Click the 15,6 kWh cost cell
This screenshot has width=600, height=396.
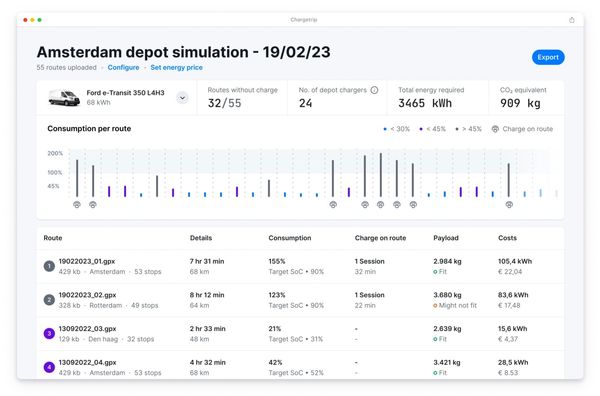click(513, 329)
